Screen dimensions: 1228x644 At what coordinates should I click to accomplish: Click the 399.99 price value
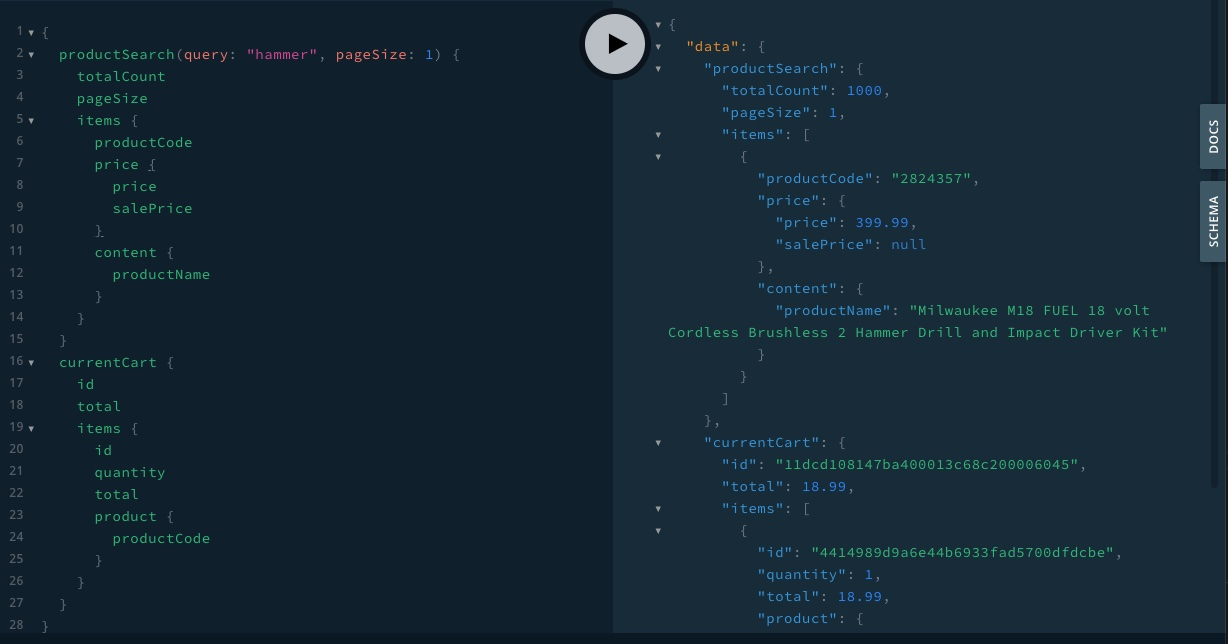[x=883, y=222]
